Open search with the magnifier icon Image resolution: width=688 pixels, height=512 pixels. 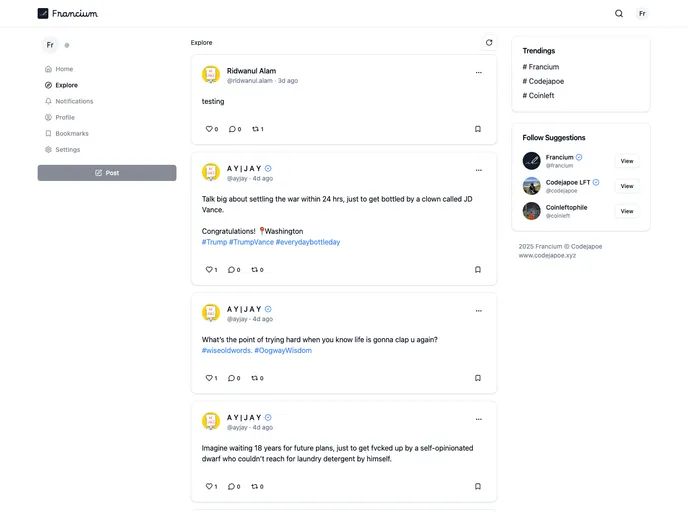point(619,14)
